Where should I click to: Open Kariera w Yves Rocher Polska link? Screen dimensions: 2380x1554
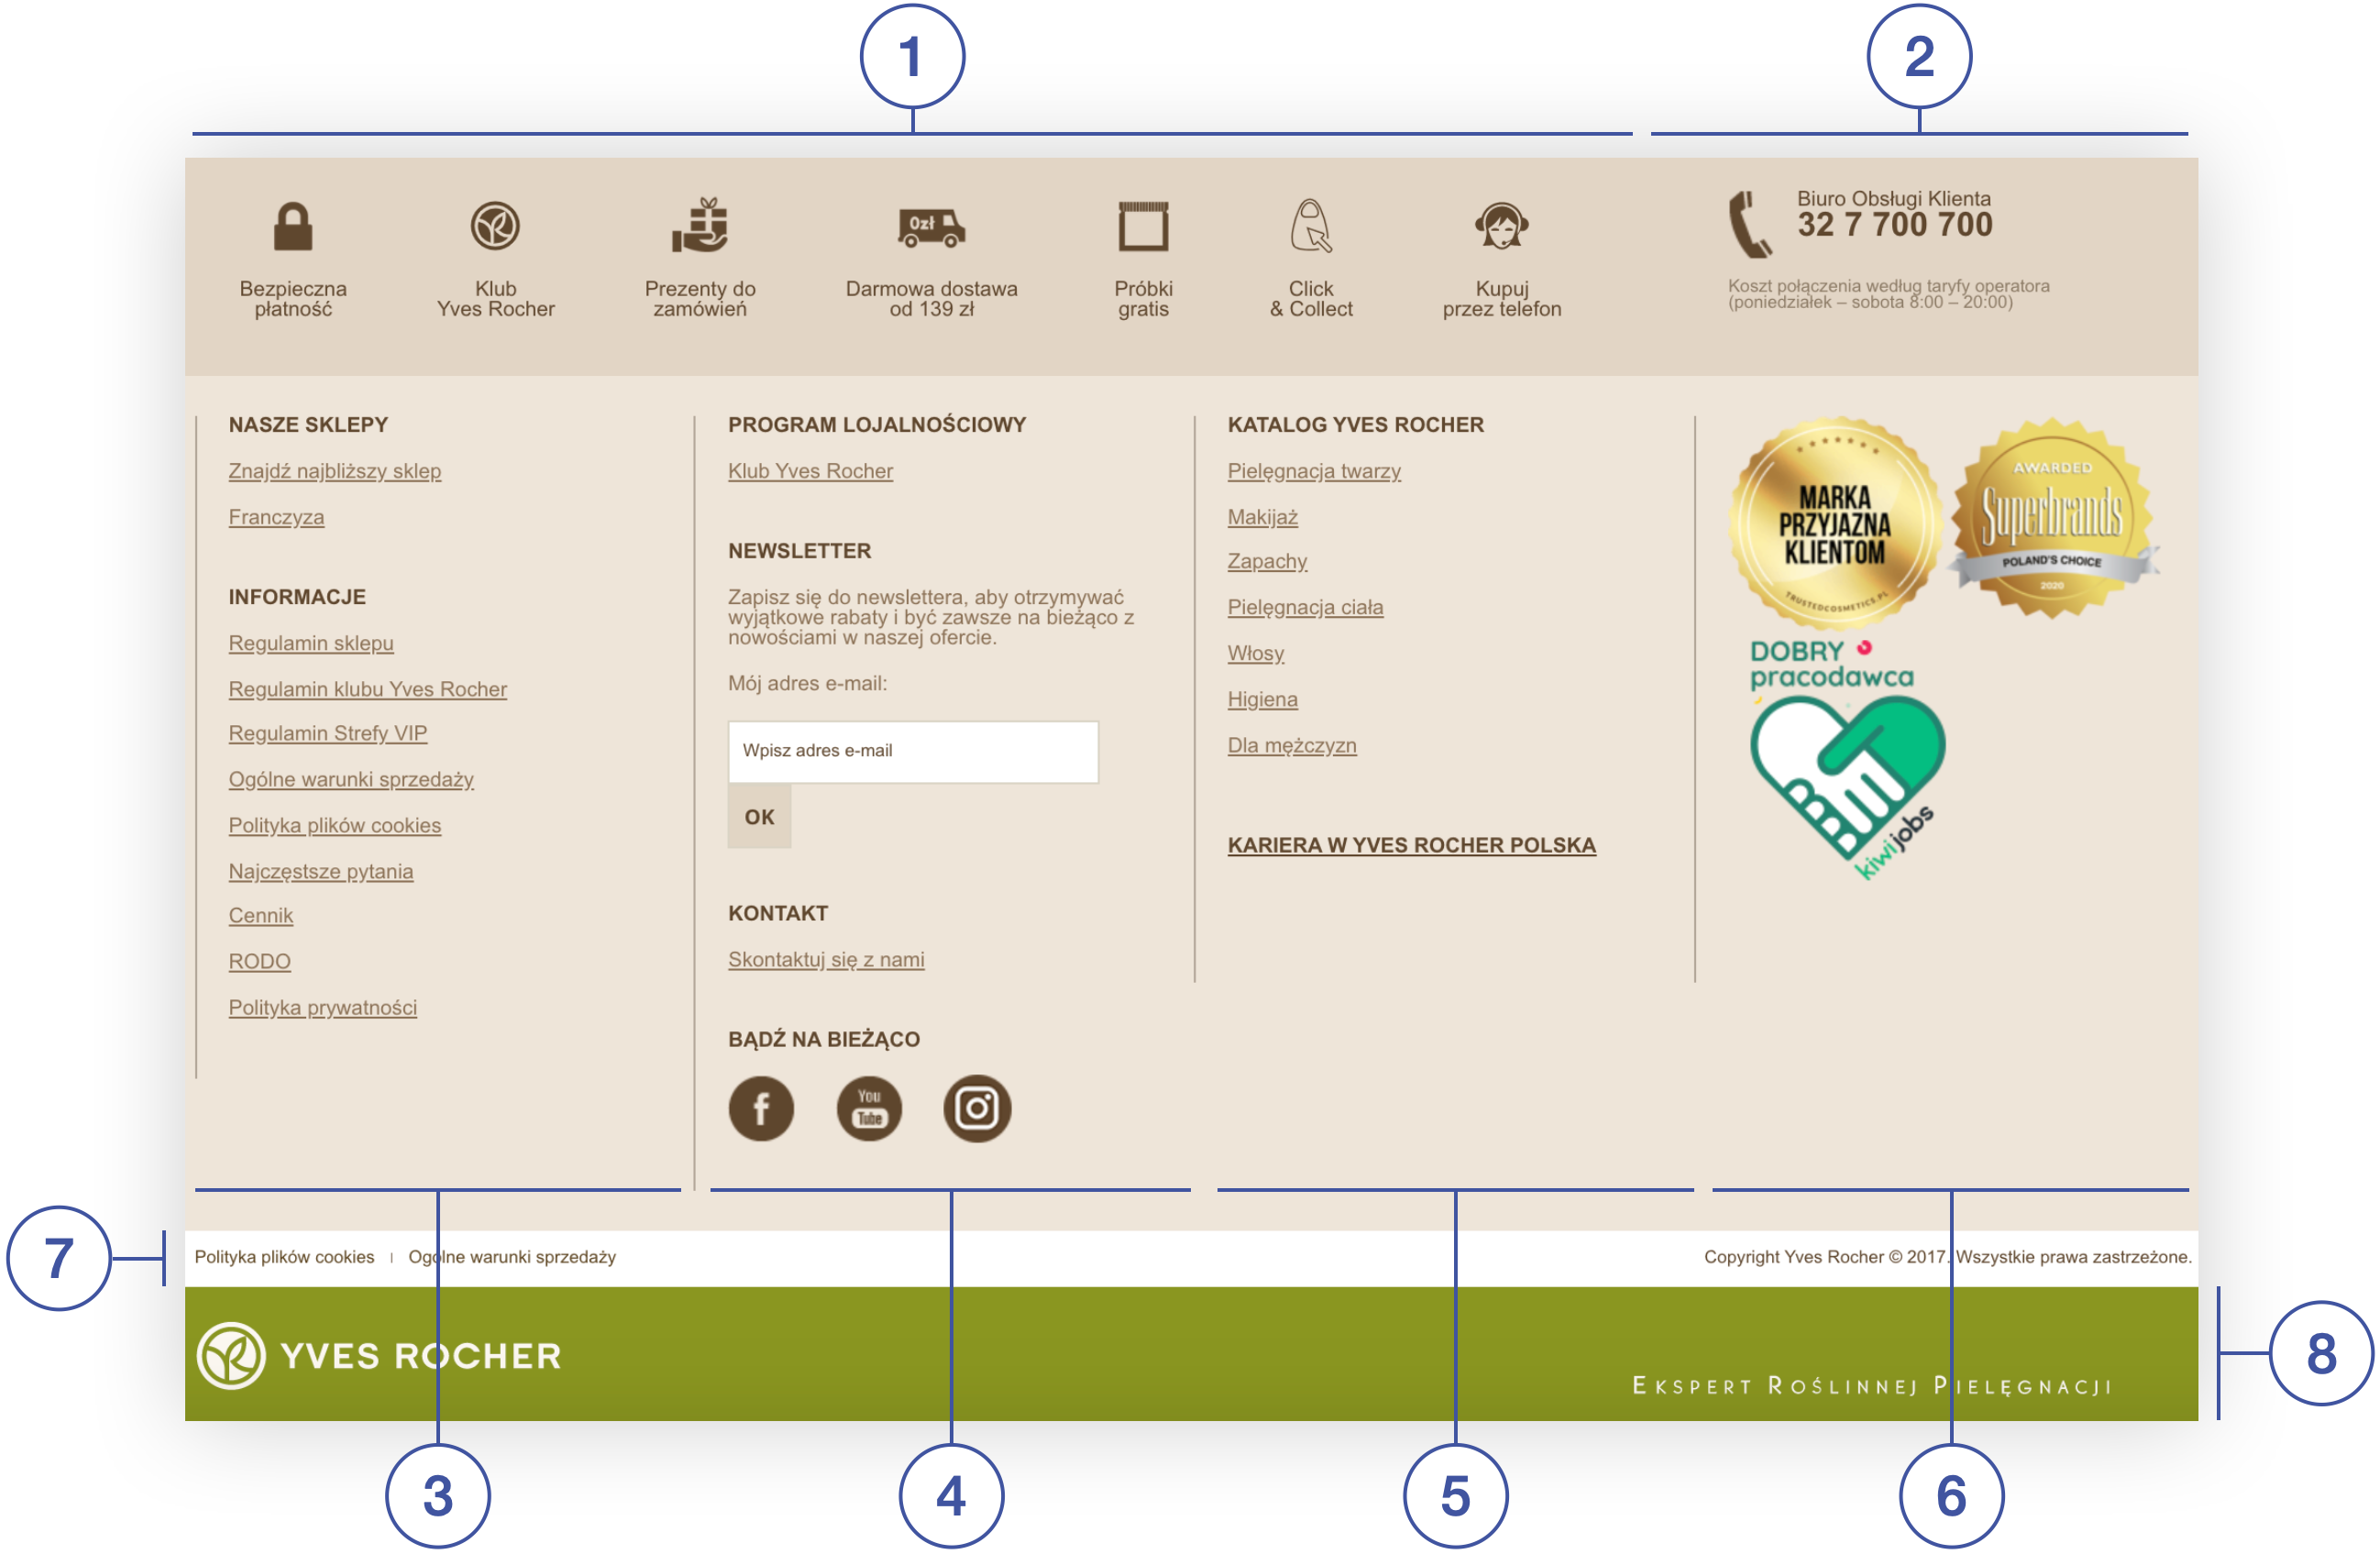(x=1411, y=845)
